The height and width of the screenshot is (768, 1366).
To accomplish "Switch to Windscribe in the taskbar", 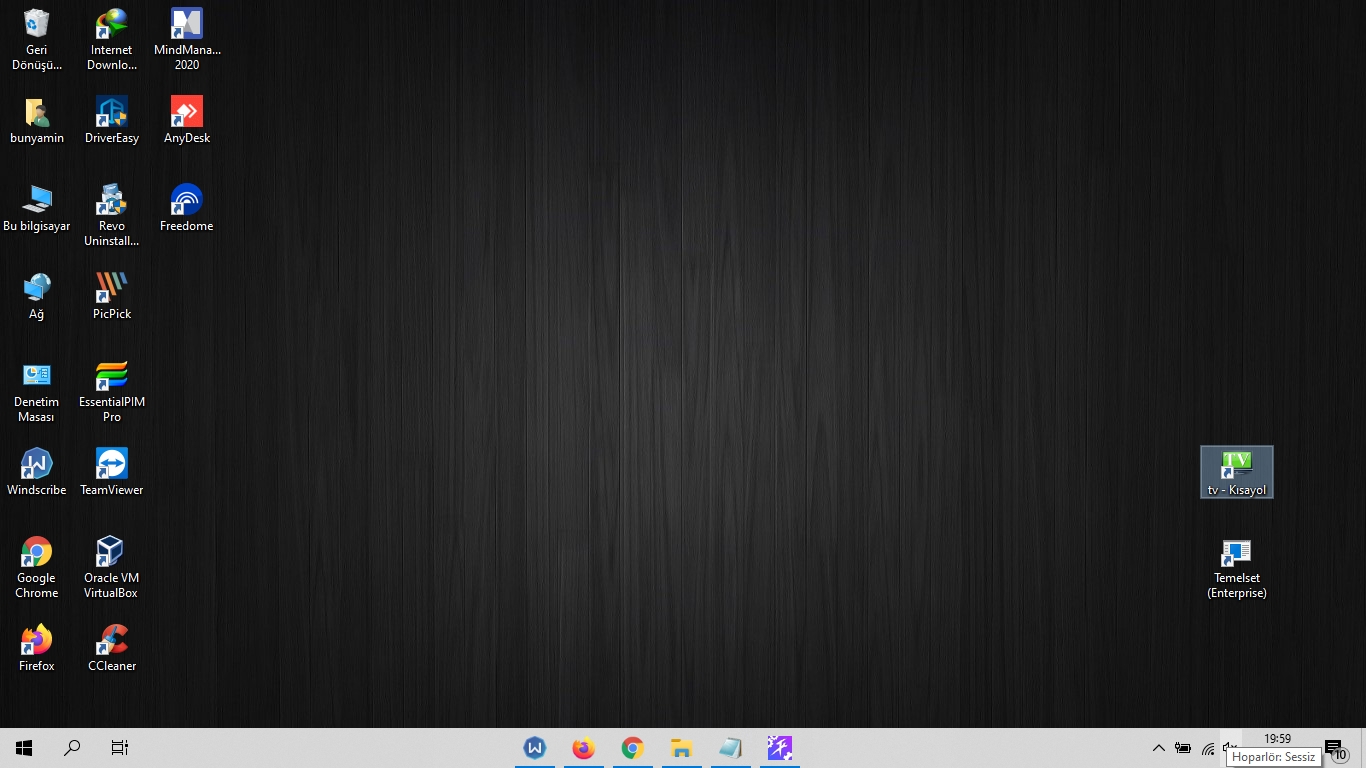I will pyautogui.click(x=535, y=748).
